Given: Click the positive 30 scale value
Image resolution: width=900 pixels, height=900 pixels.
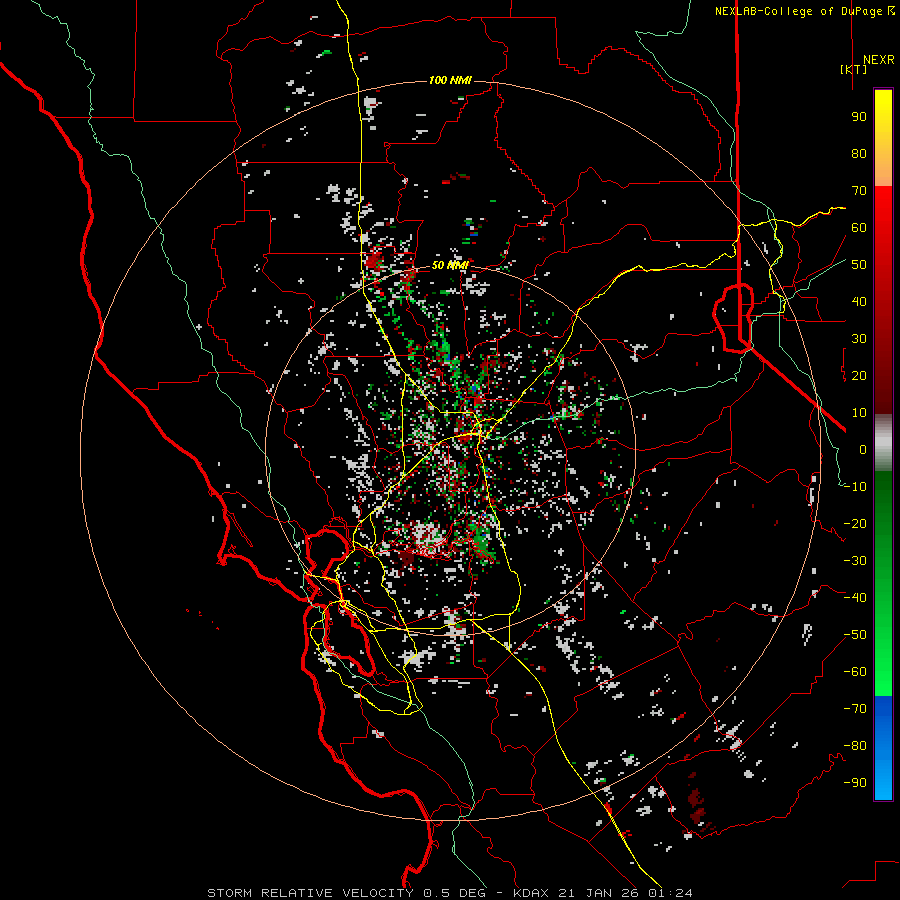Looking at the screenshot, I should coord(859,339).
